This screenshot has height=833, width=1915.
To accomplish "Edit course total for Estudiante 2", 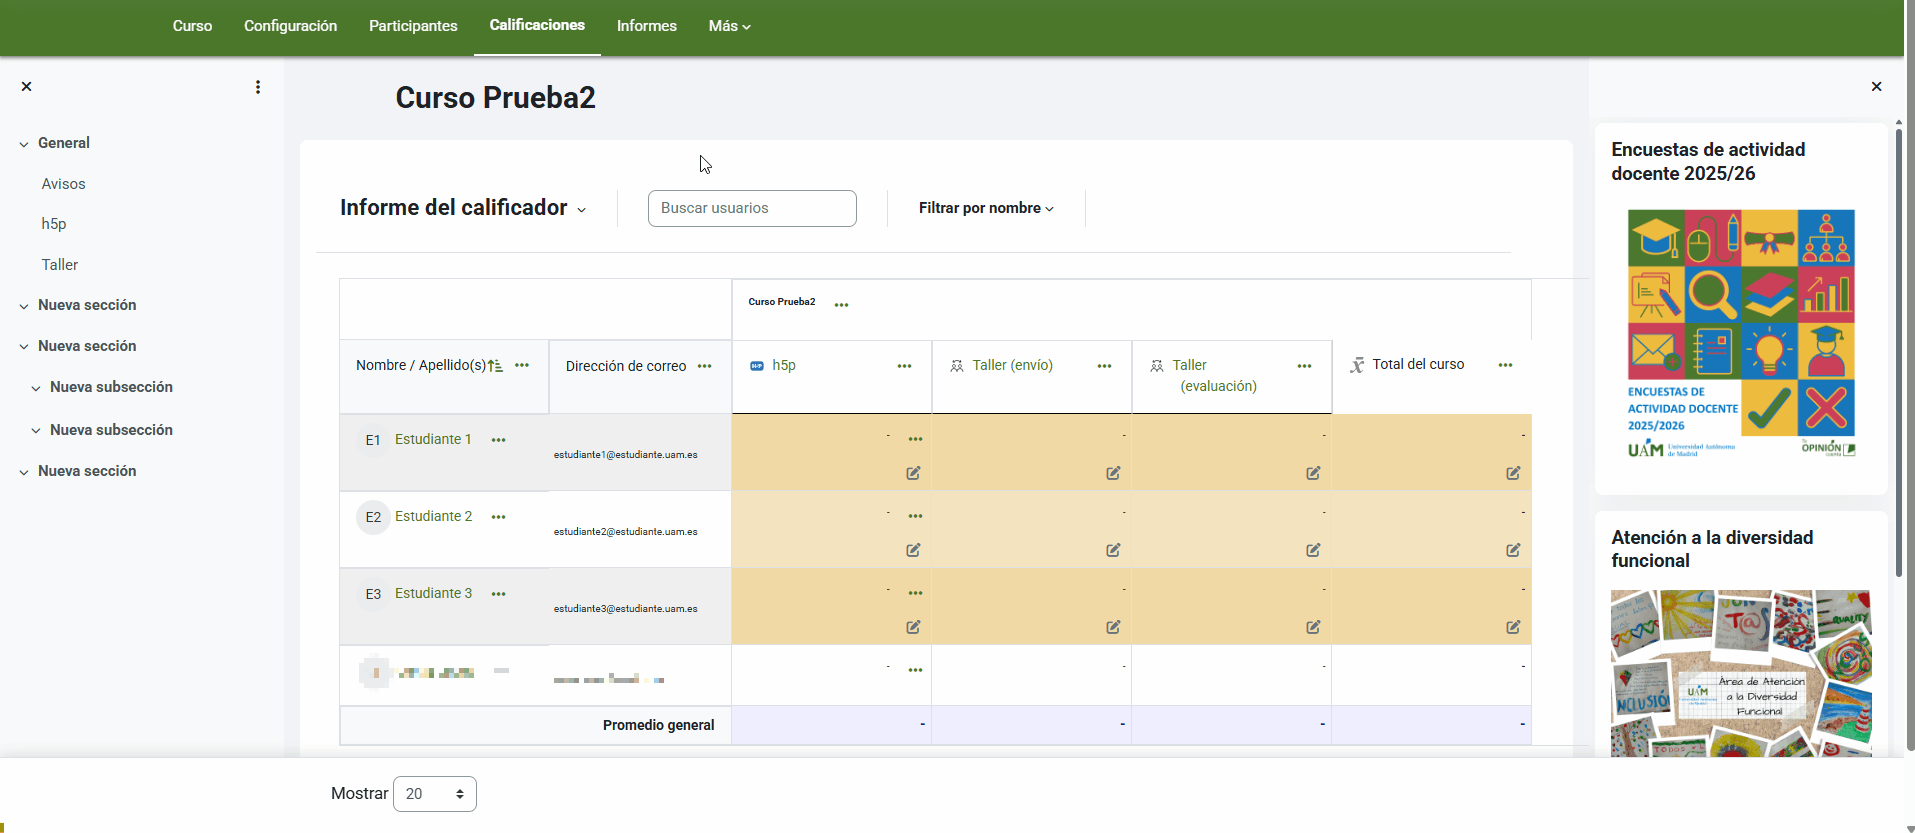I will [1513, 550].
